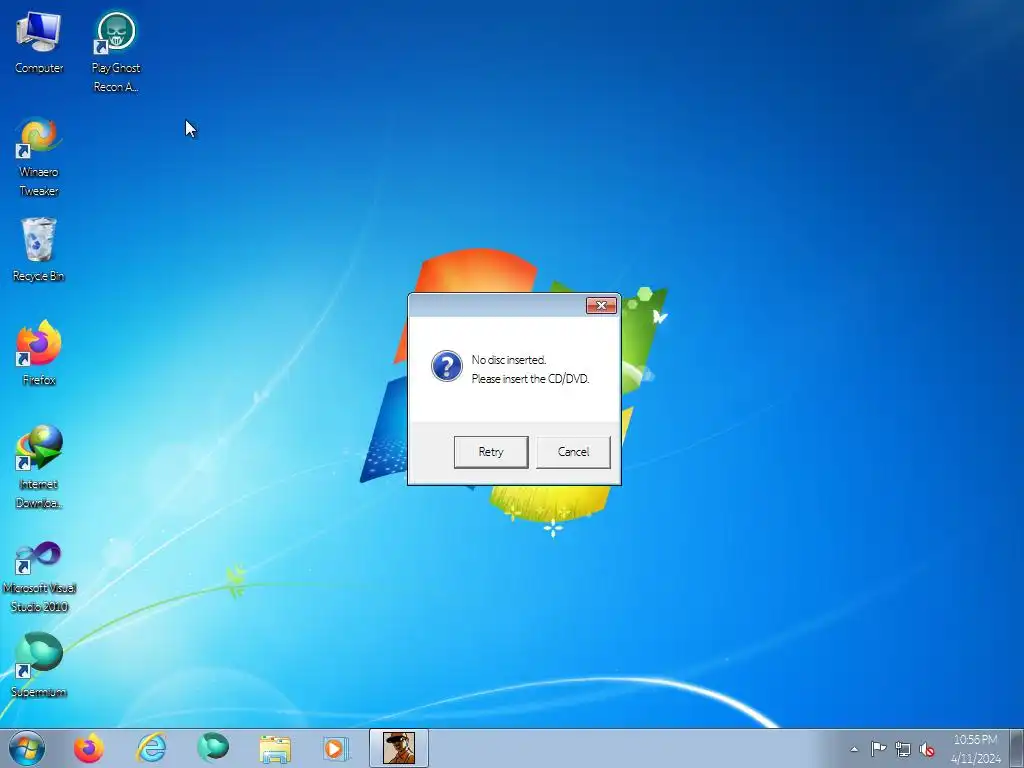Screen dimensions: 1024x768
Task: Open the muted volume tray icon
Action: pos(927,749)
